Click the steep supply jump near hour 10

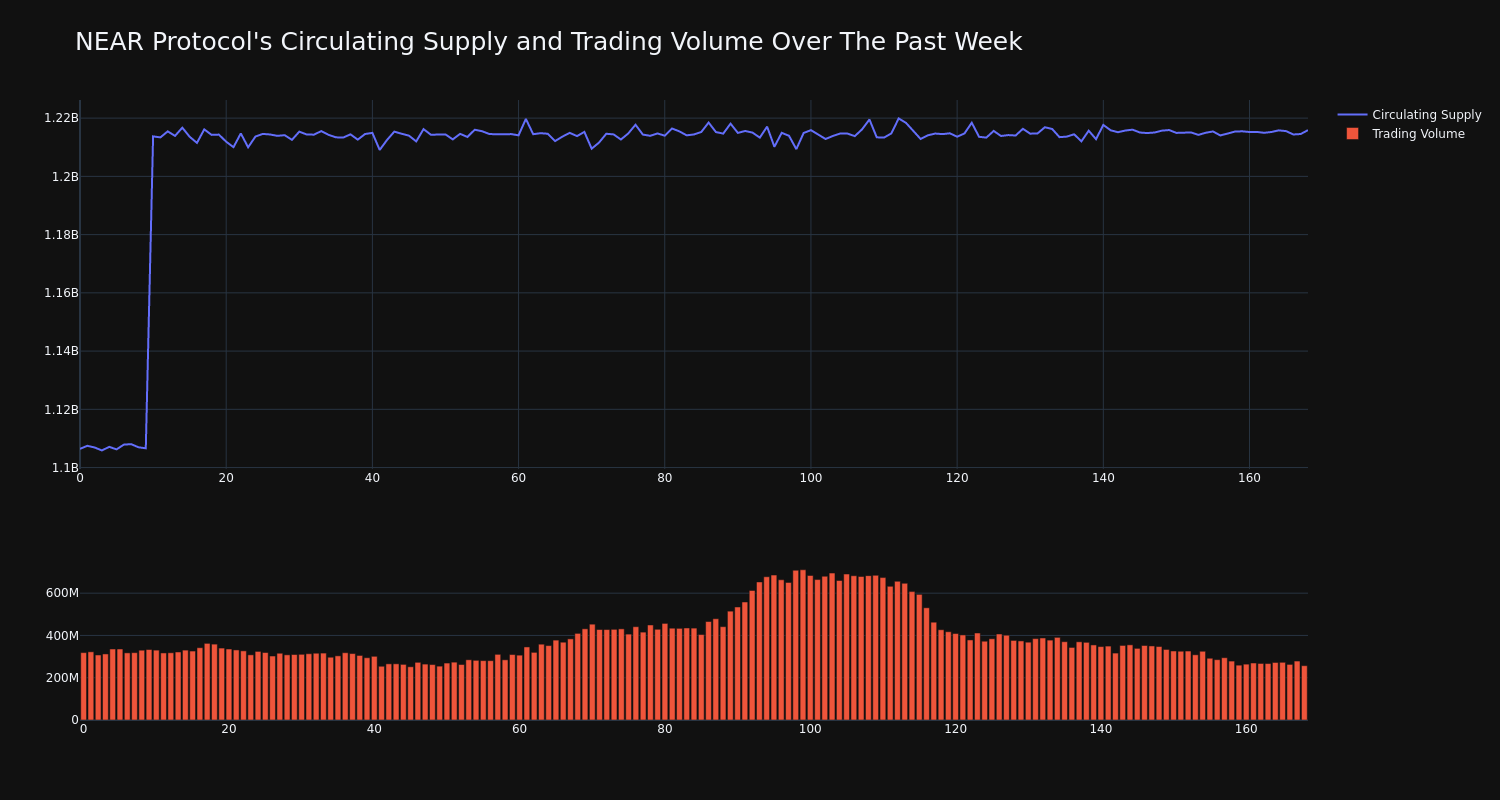149,292
